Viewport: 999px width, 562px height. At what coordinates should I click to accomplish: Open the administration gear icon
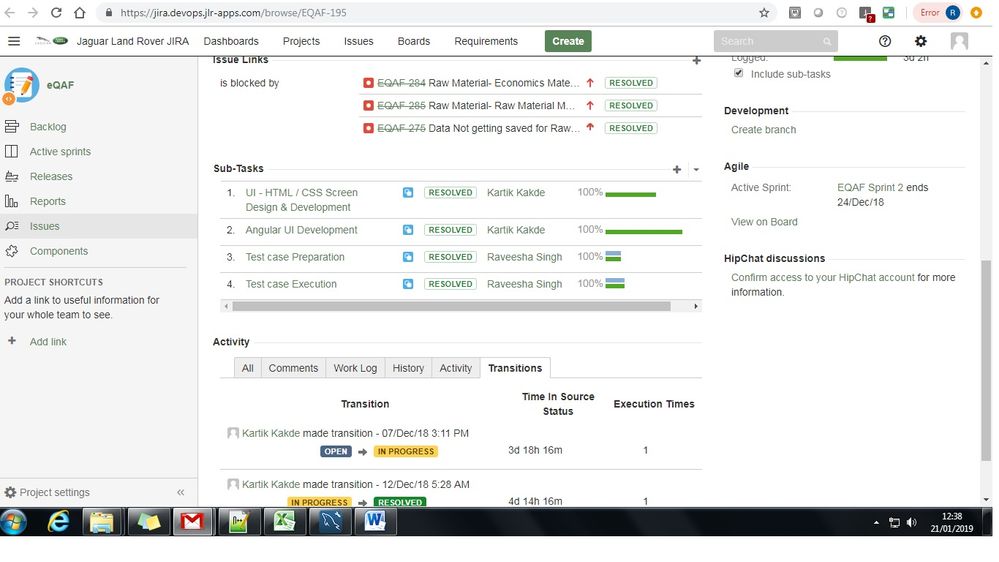click(x=921, y=41)
